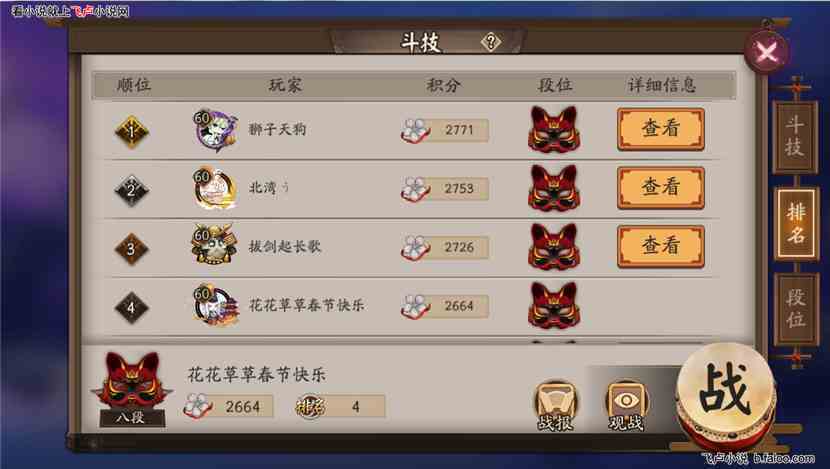Click 查看 for player 獅子天狗
The width and height of the screenshot is (830, 469).
pyautogui.click(x=661, y=129)
